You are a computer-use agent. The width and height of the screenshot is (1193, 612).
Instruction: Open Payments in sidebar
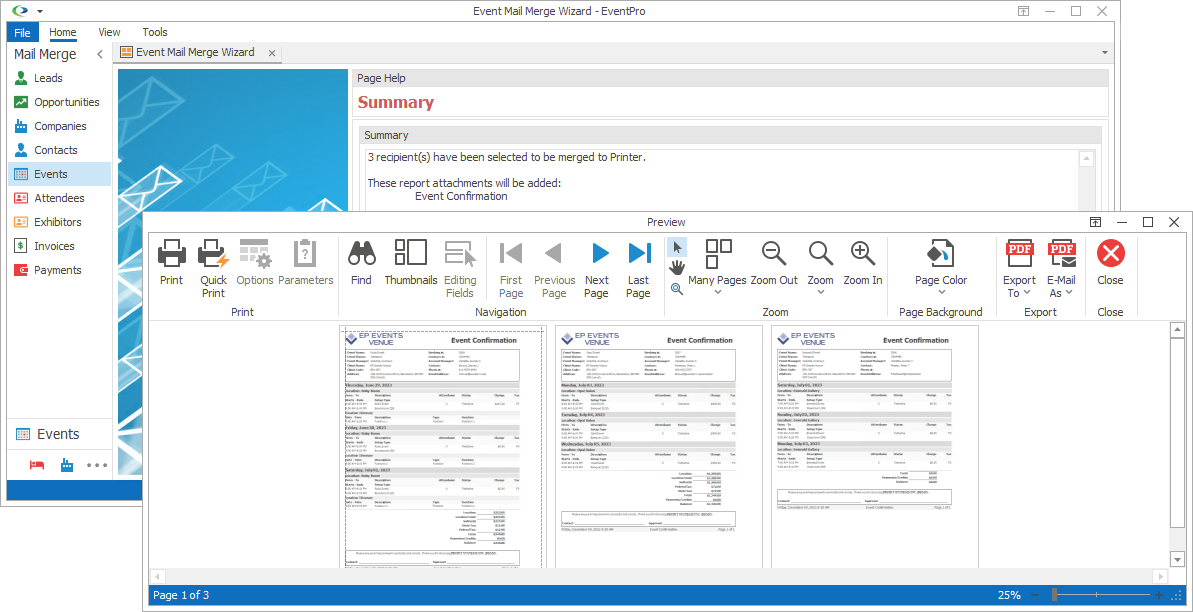click(x=59, y=270)
